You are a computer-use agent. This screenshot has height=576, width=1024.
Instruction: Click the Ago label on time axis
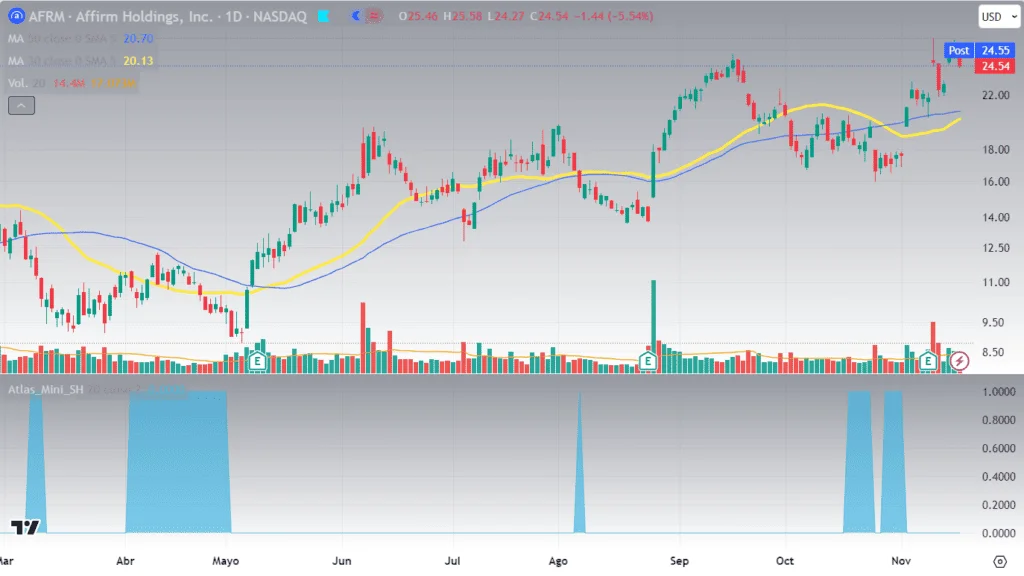[x=558, y=561]
